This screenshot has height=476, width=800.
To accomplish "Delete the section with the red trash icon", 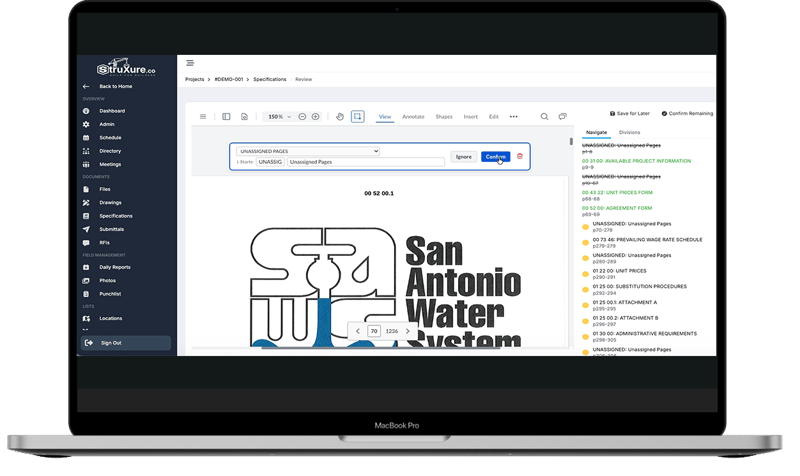I will (x=519, y=157).
